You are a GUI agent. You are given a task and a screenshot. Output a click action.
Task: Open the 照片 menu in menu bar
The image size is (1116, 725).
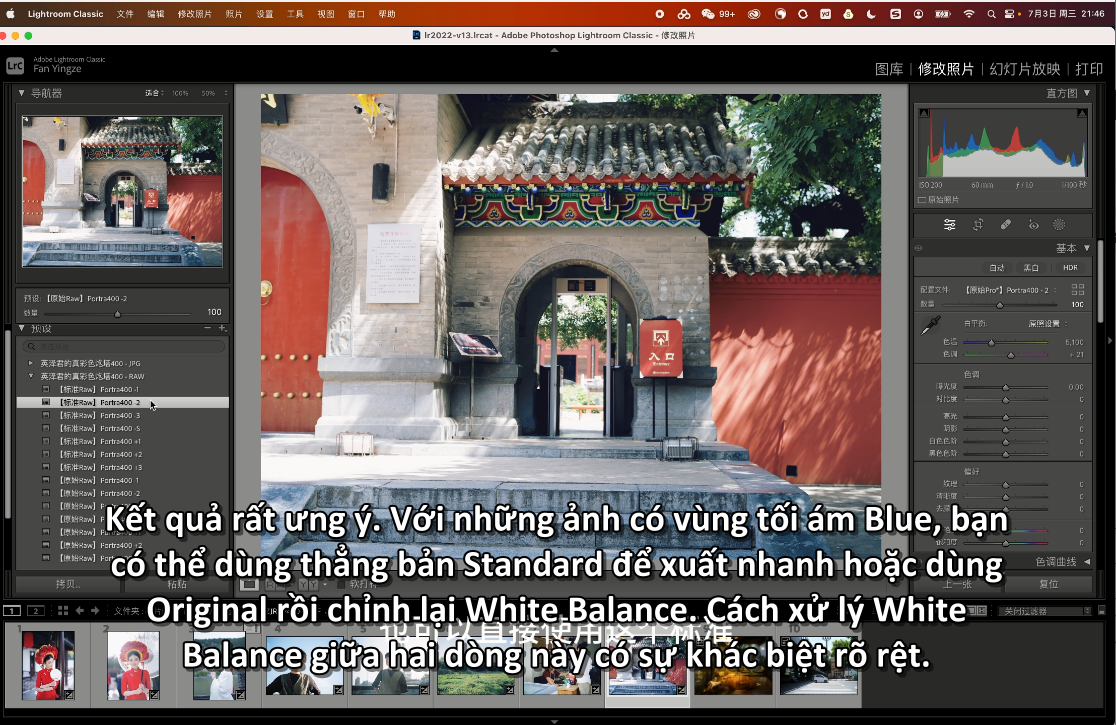[x=233, y=14]
